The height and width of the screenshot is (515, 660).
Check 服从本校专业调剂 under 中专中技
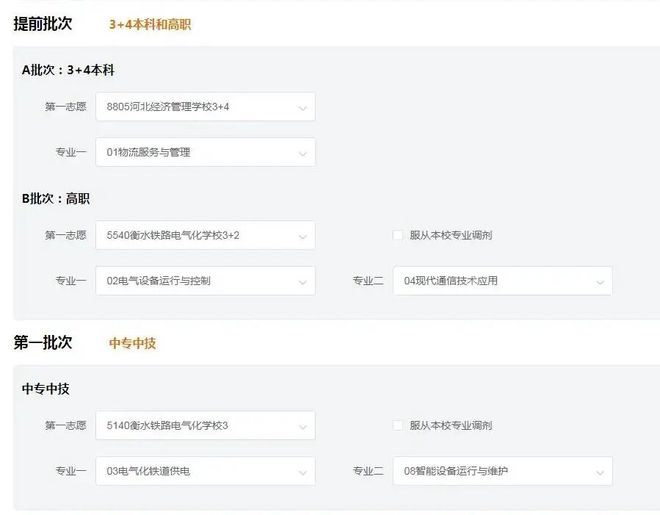397,425
